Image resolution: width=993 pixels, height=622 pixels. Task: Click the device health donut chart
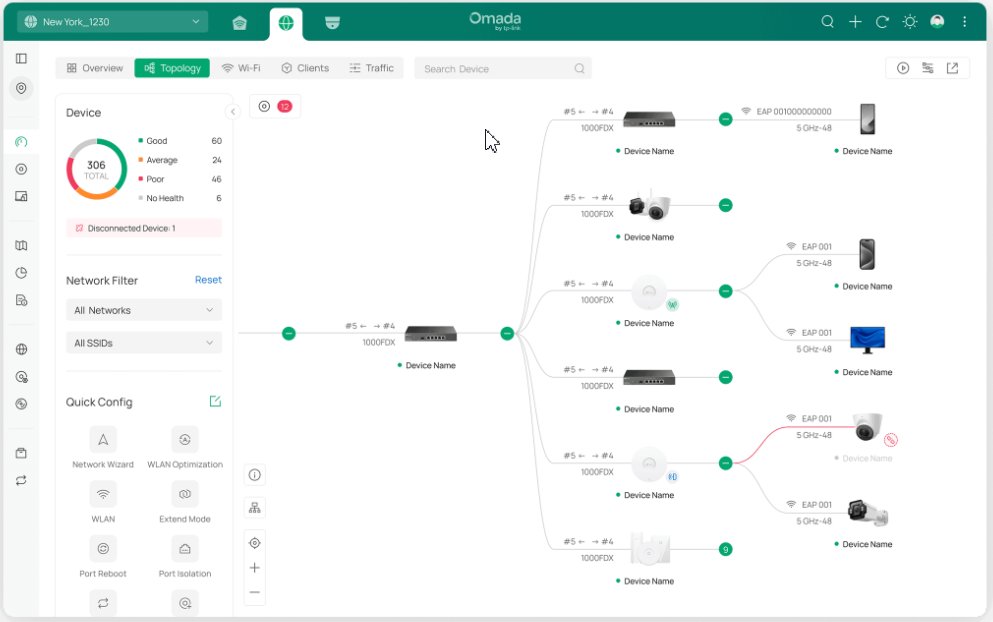[96, 169]
